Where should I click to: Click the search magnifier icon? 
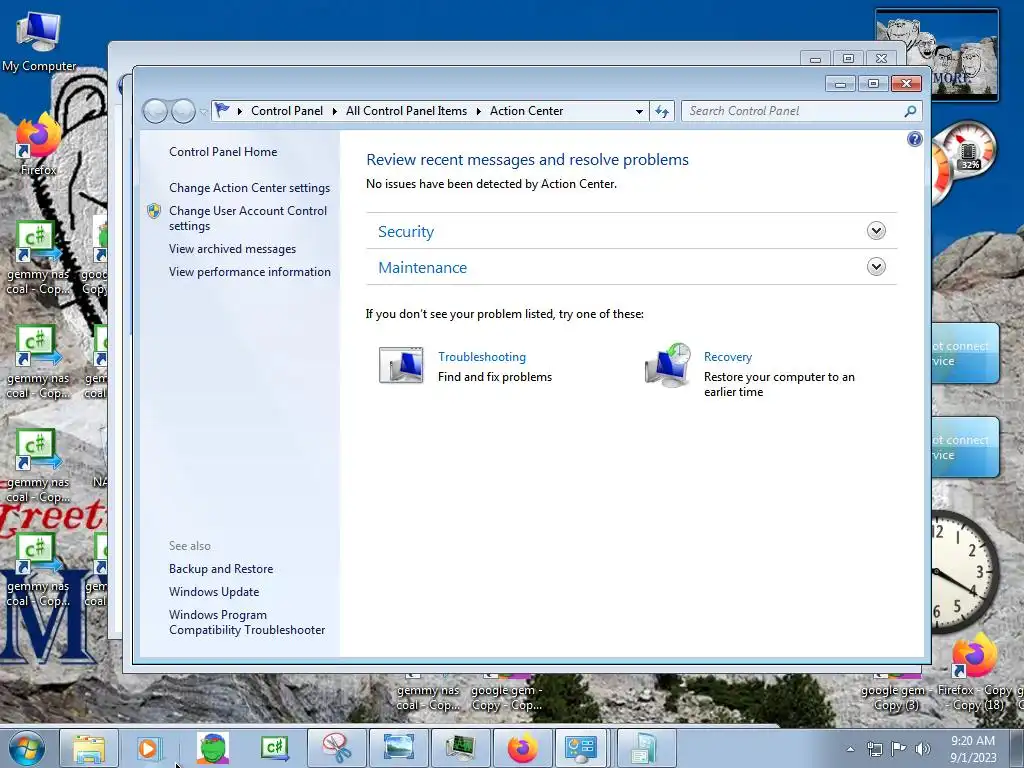910,111
